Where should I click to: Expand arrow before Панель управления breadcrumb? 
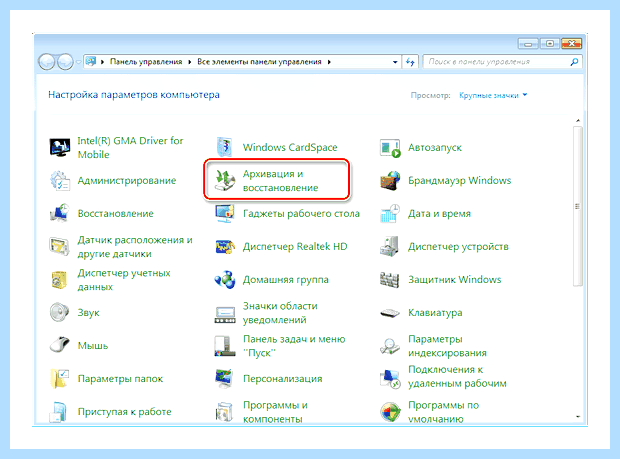point(102,62)
